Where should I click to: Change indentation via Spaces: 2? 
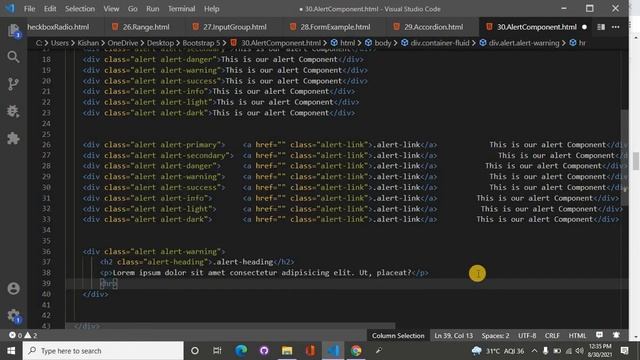click(x=496, y=336)
